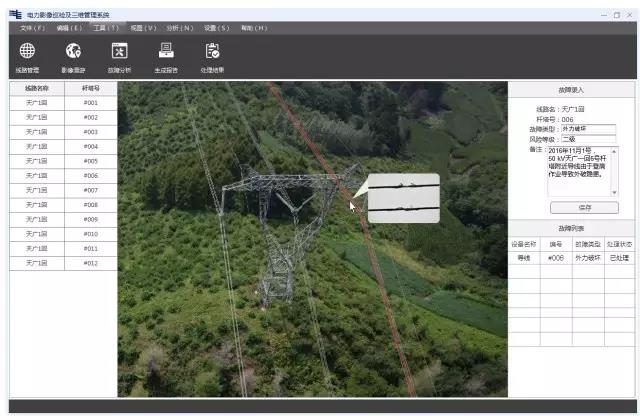Click the 保存 (save) button
Viewport: 640px width, 416px height.
click(x=584, y=207)
